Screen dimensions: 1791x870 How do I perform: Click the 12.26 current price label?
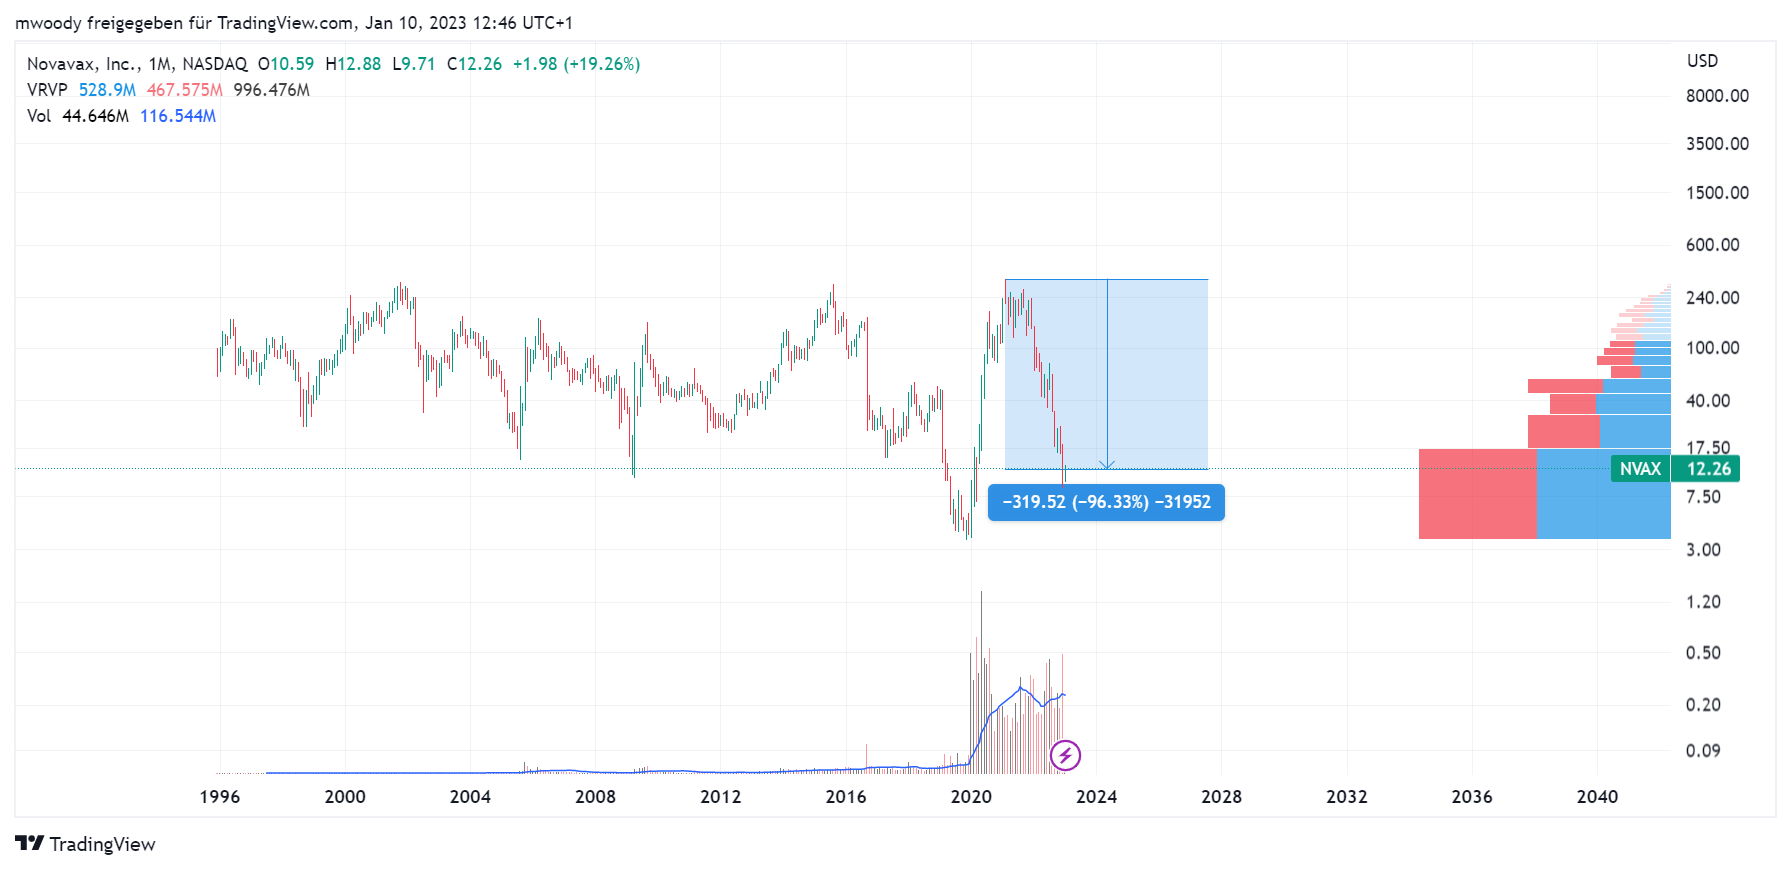pyautogui.click(x=1708, y=469)
